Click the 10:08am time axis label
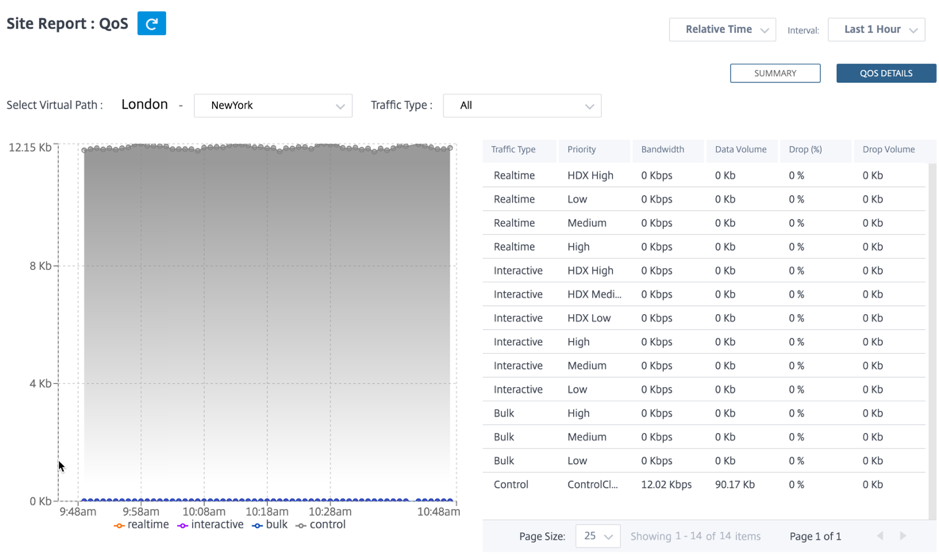 point(204,512)
